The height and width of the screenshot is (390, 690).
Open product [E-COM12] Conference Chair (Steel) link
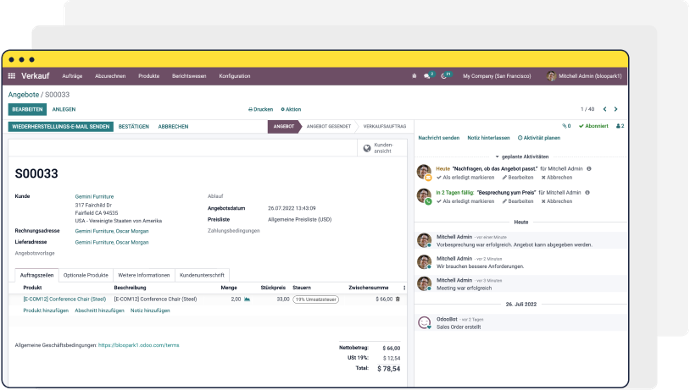(x=65, y=299)
